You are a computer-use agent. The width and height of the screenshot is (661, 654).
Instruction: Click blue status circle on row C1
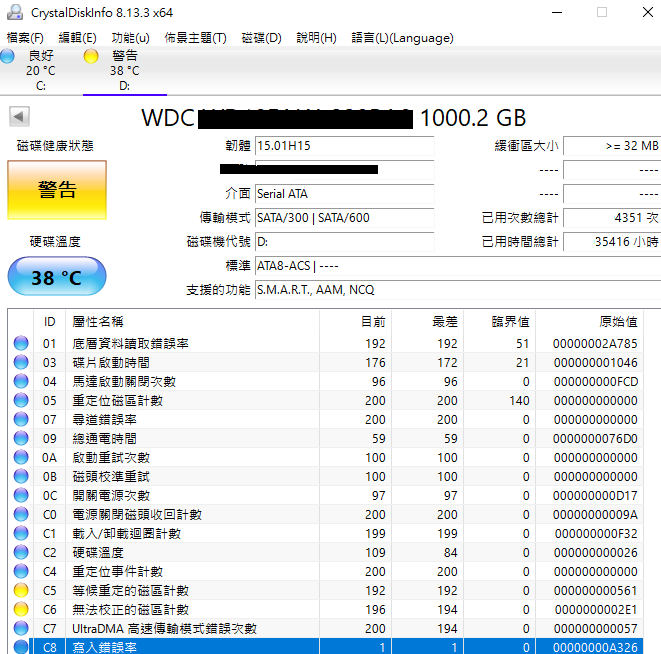click(x=21, y=533)
